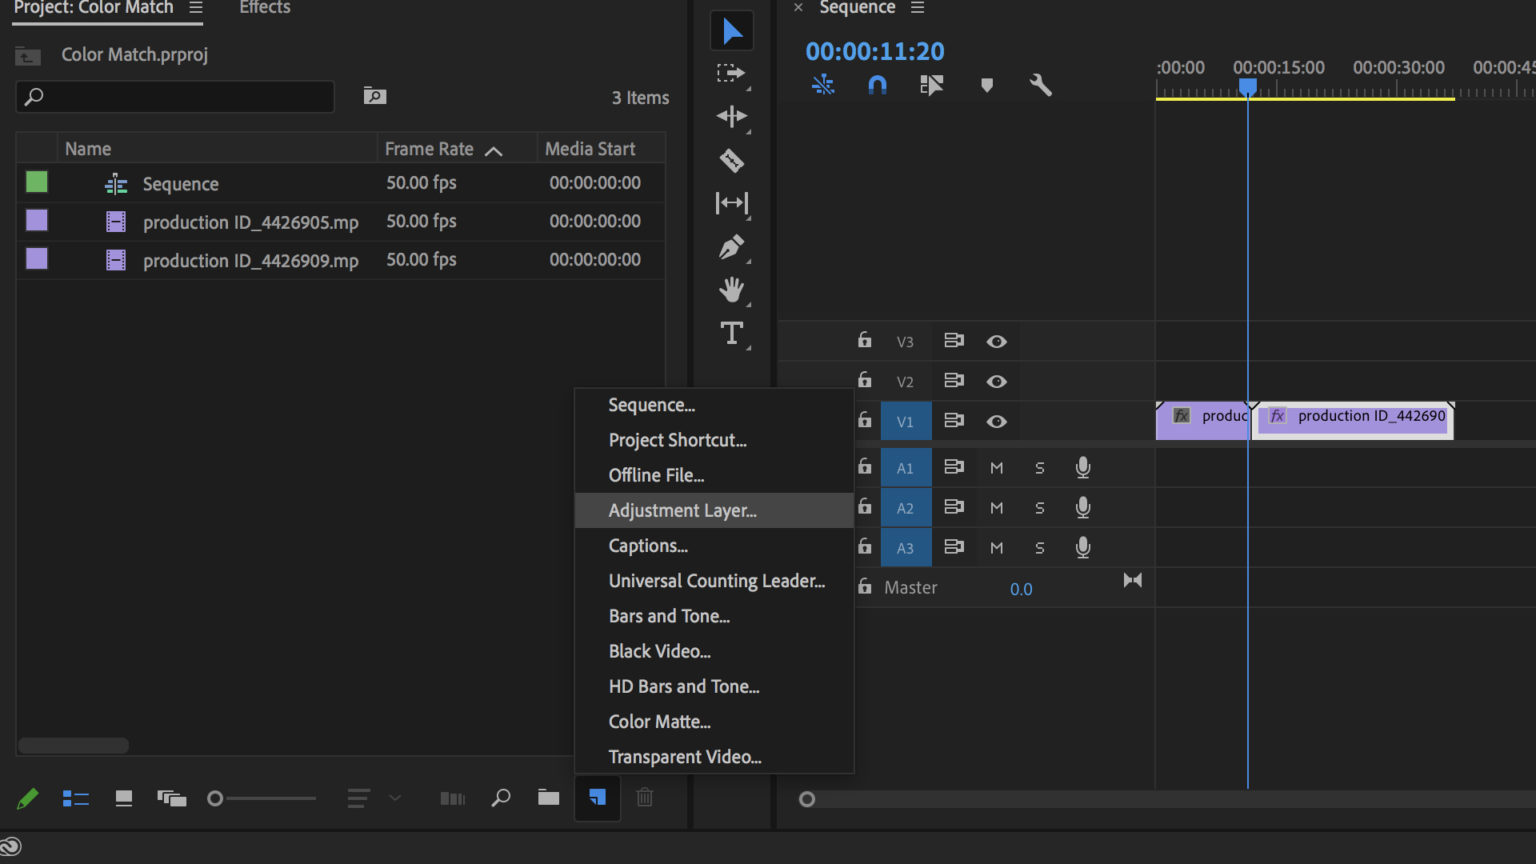Screen dimensions: 1536x864
Task: Click the Delete trash icon
Action: pyautogui.click(x=645, y=798)
